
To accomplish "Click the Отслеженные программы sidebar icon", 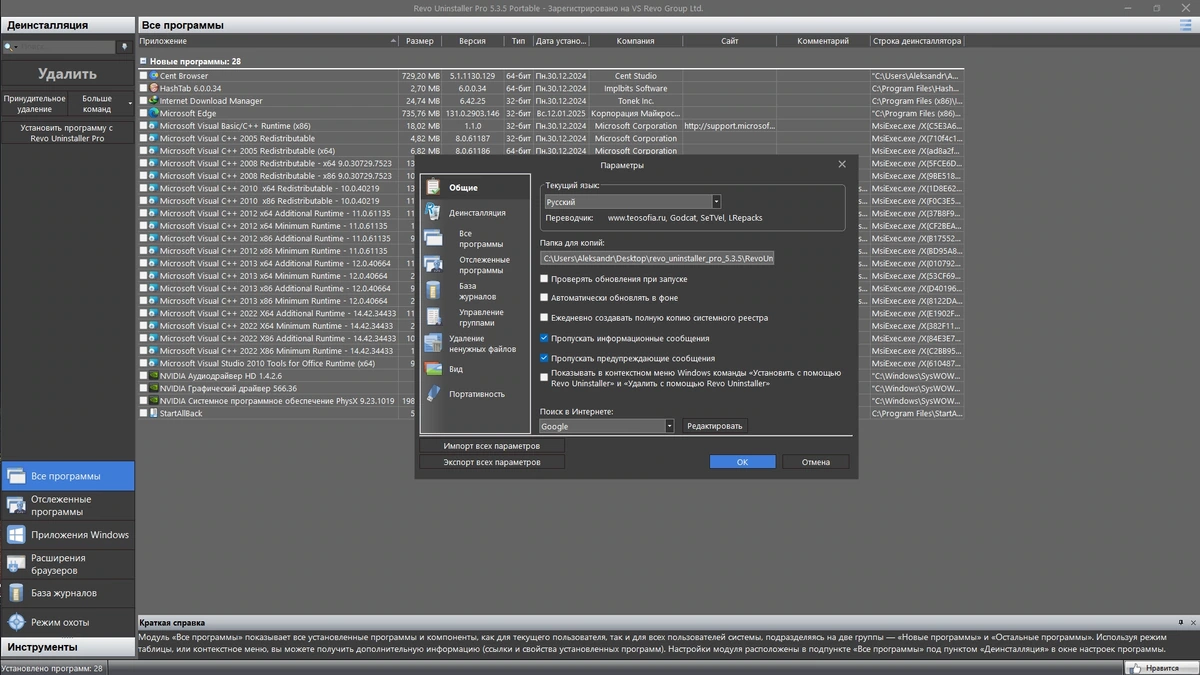I will 16,505.
